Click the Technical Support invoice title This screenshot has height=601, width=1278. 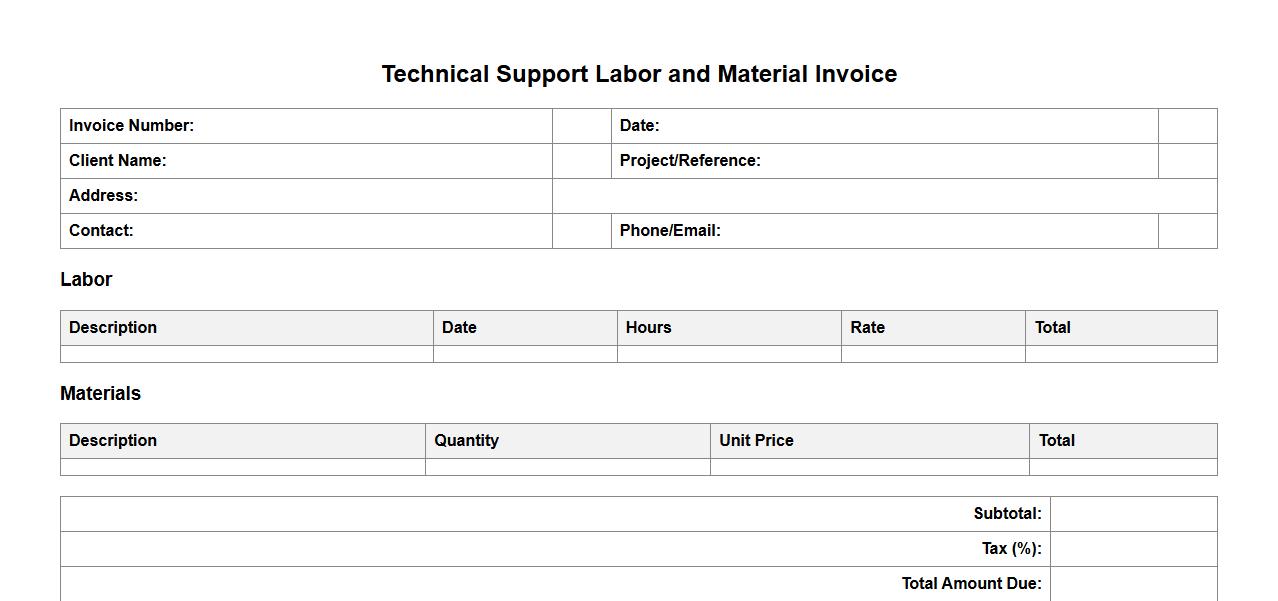(639, 74)
